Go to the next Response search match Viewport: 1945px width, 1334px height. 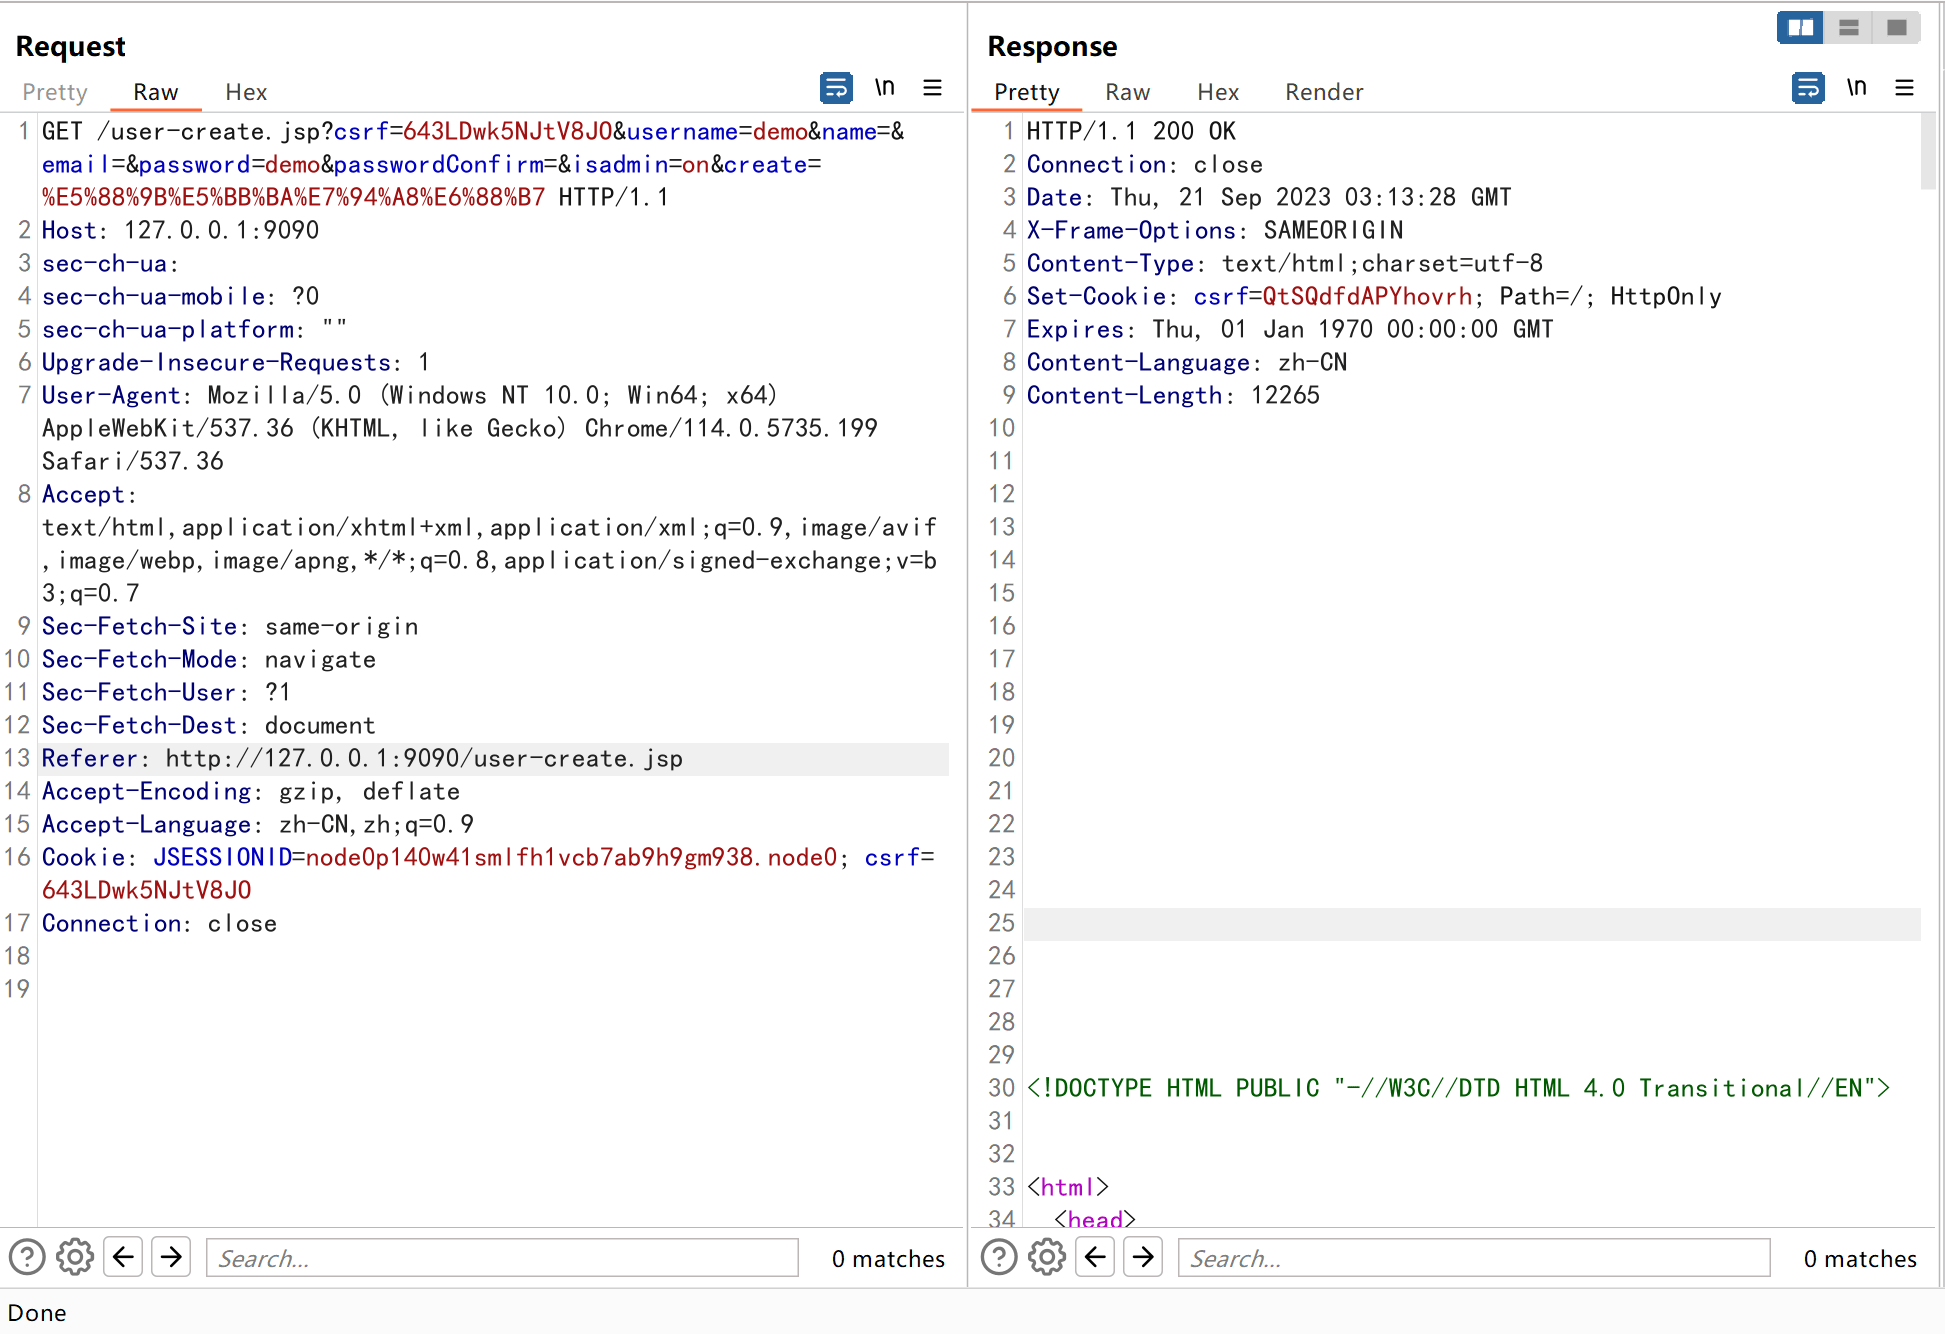click(x=1143, y=1257)
